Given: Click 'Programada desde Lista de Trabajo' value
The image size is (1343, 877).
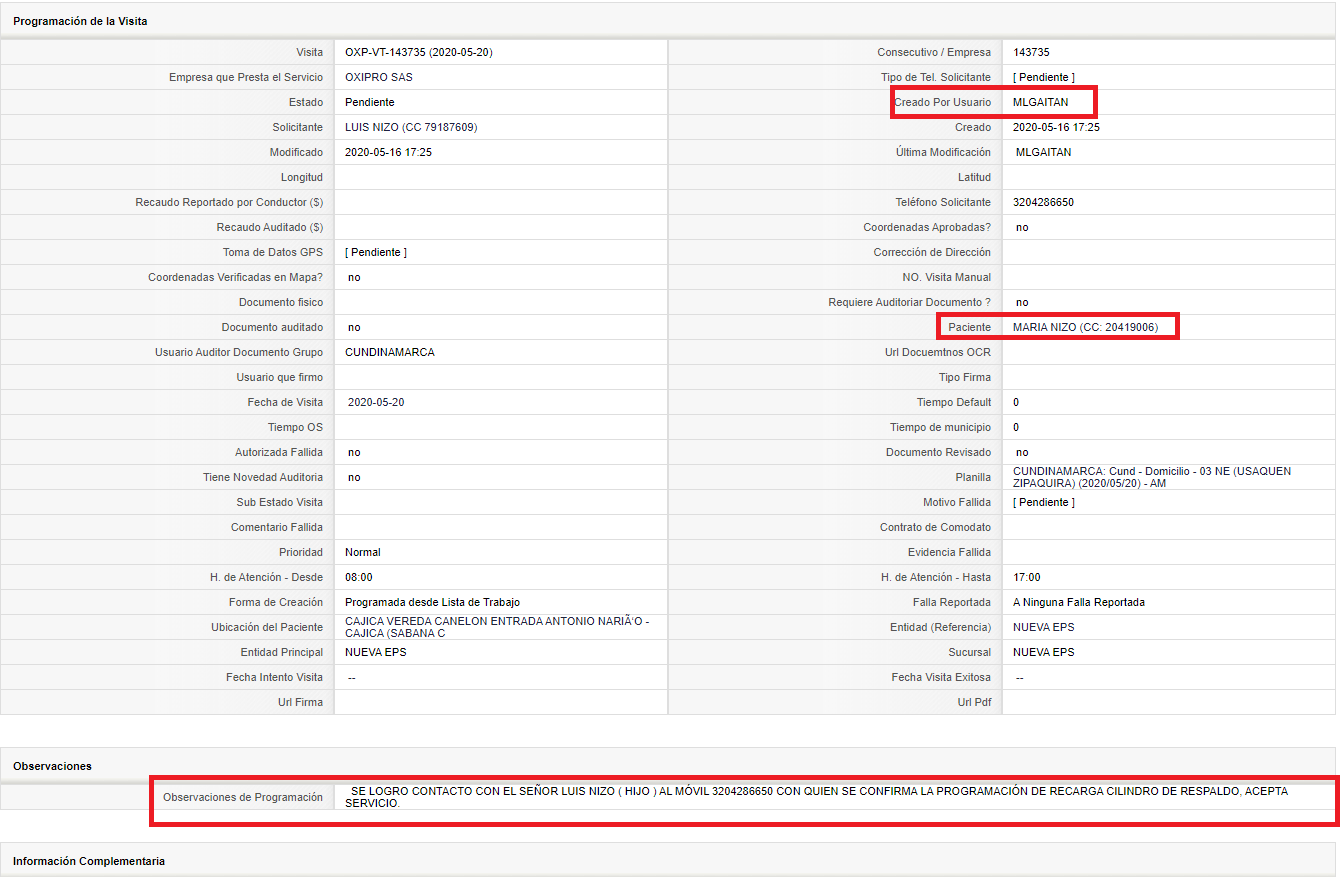Looking at the screenshot, I should click(x=432, y=602).
